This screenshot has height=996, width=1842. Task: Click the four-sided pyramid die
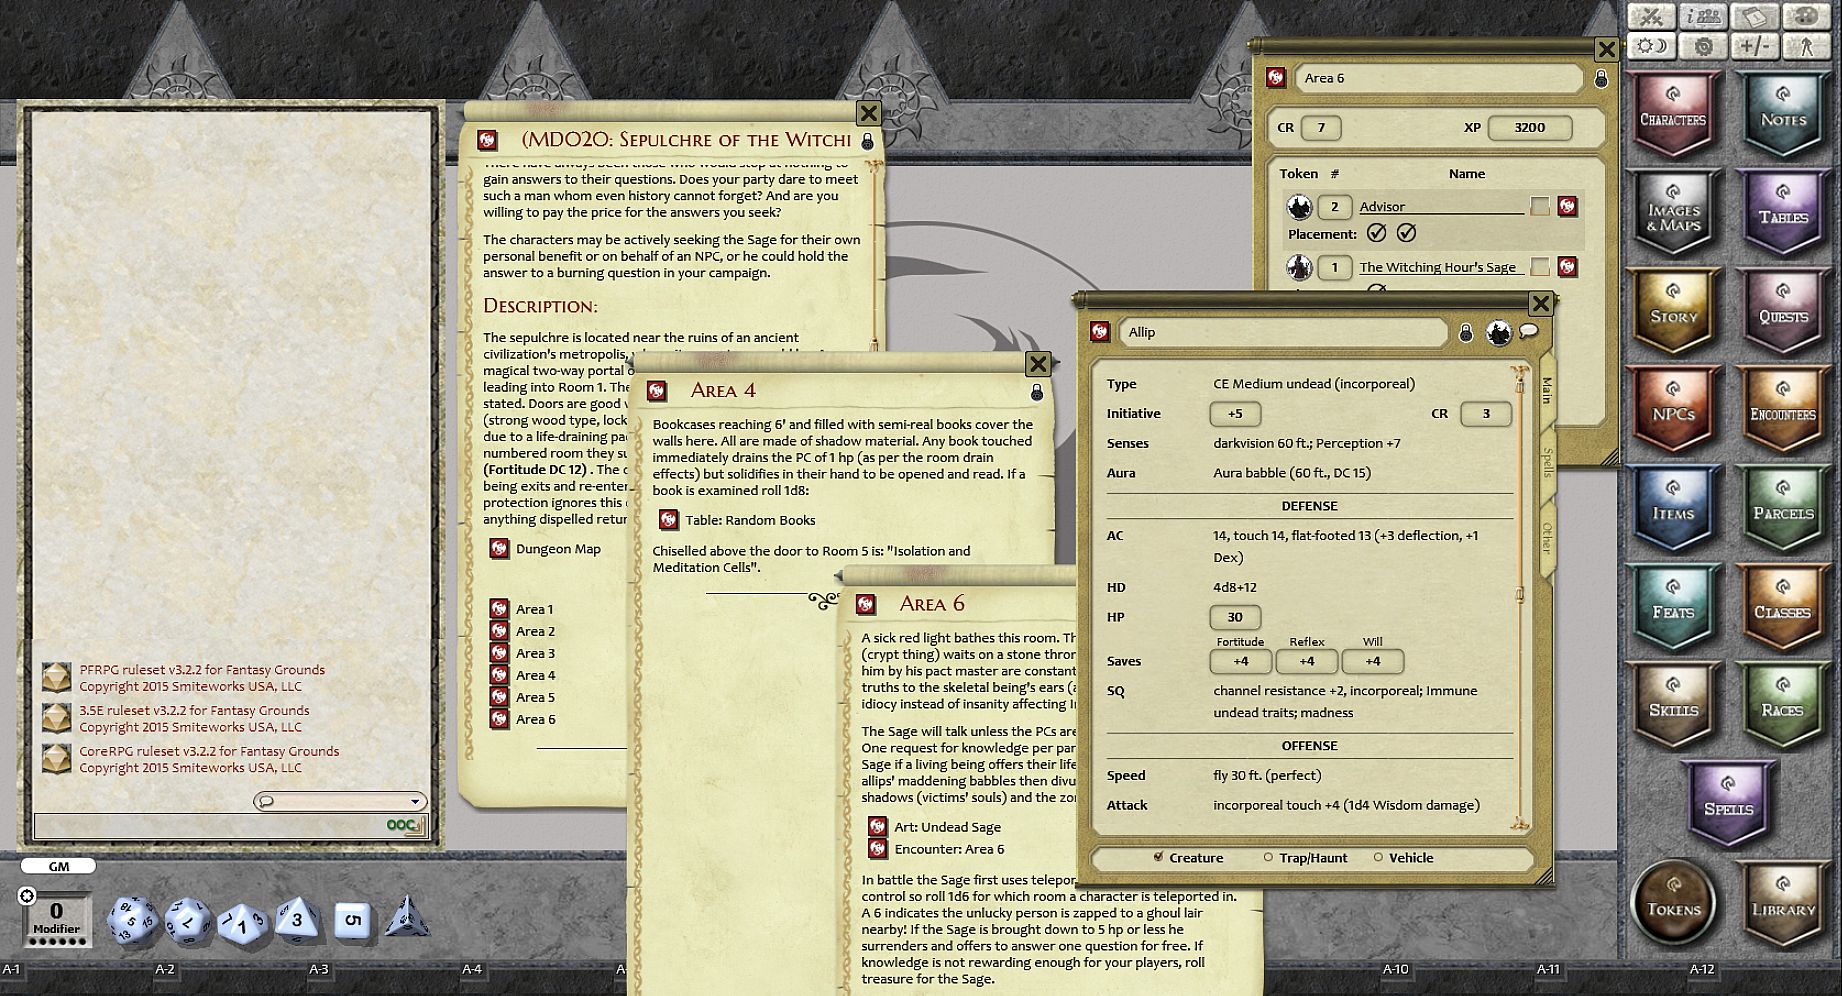tap(407, 917)
